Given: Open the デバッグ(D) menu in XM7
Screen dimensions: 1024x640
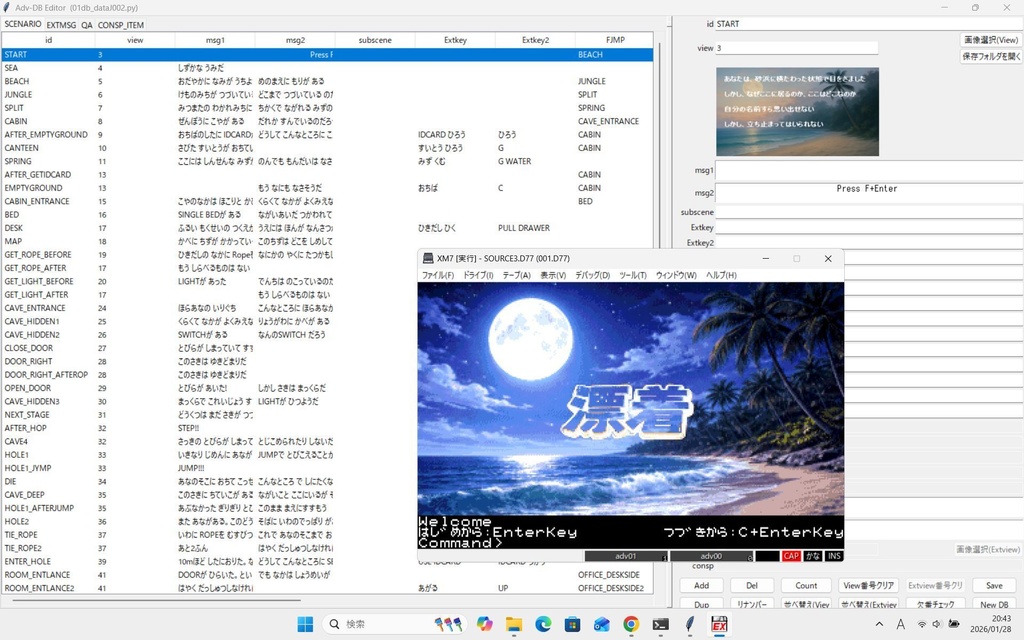Looking at the screenshot, I should [592, 276].
